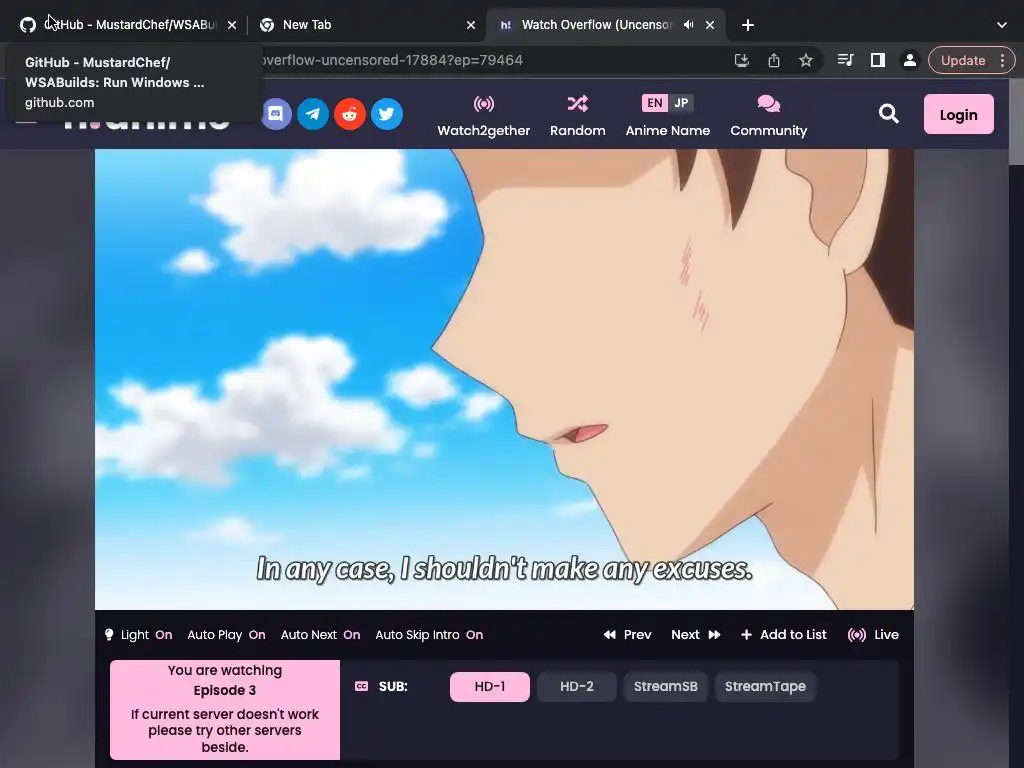This screenshot has height=768, width=1024.
Task: Open the Reddit social icon
Action: pyautogui.click(x=350, y=114)
